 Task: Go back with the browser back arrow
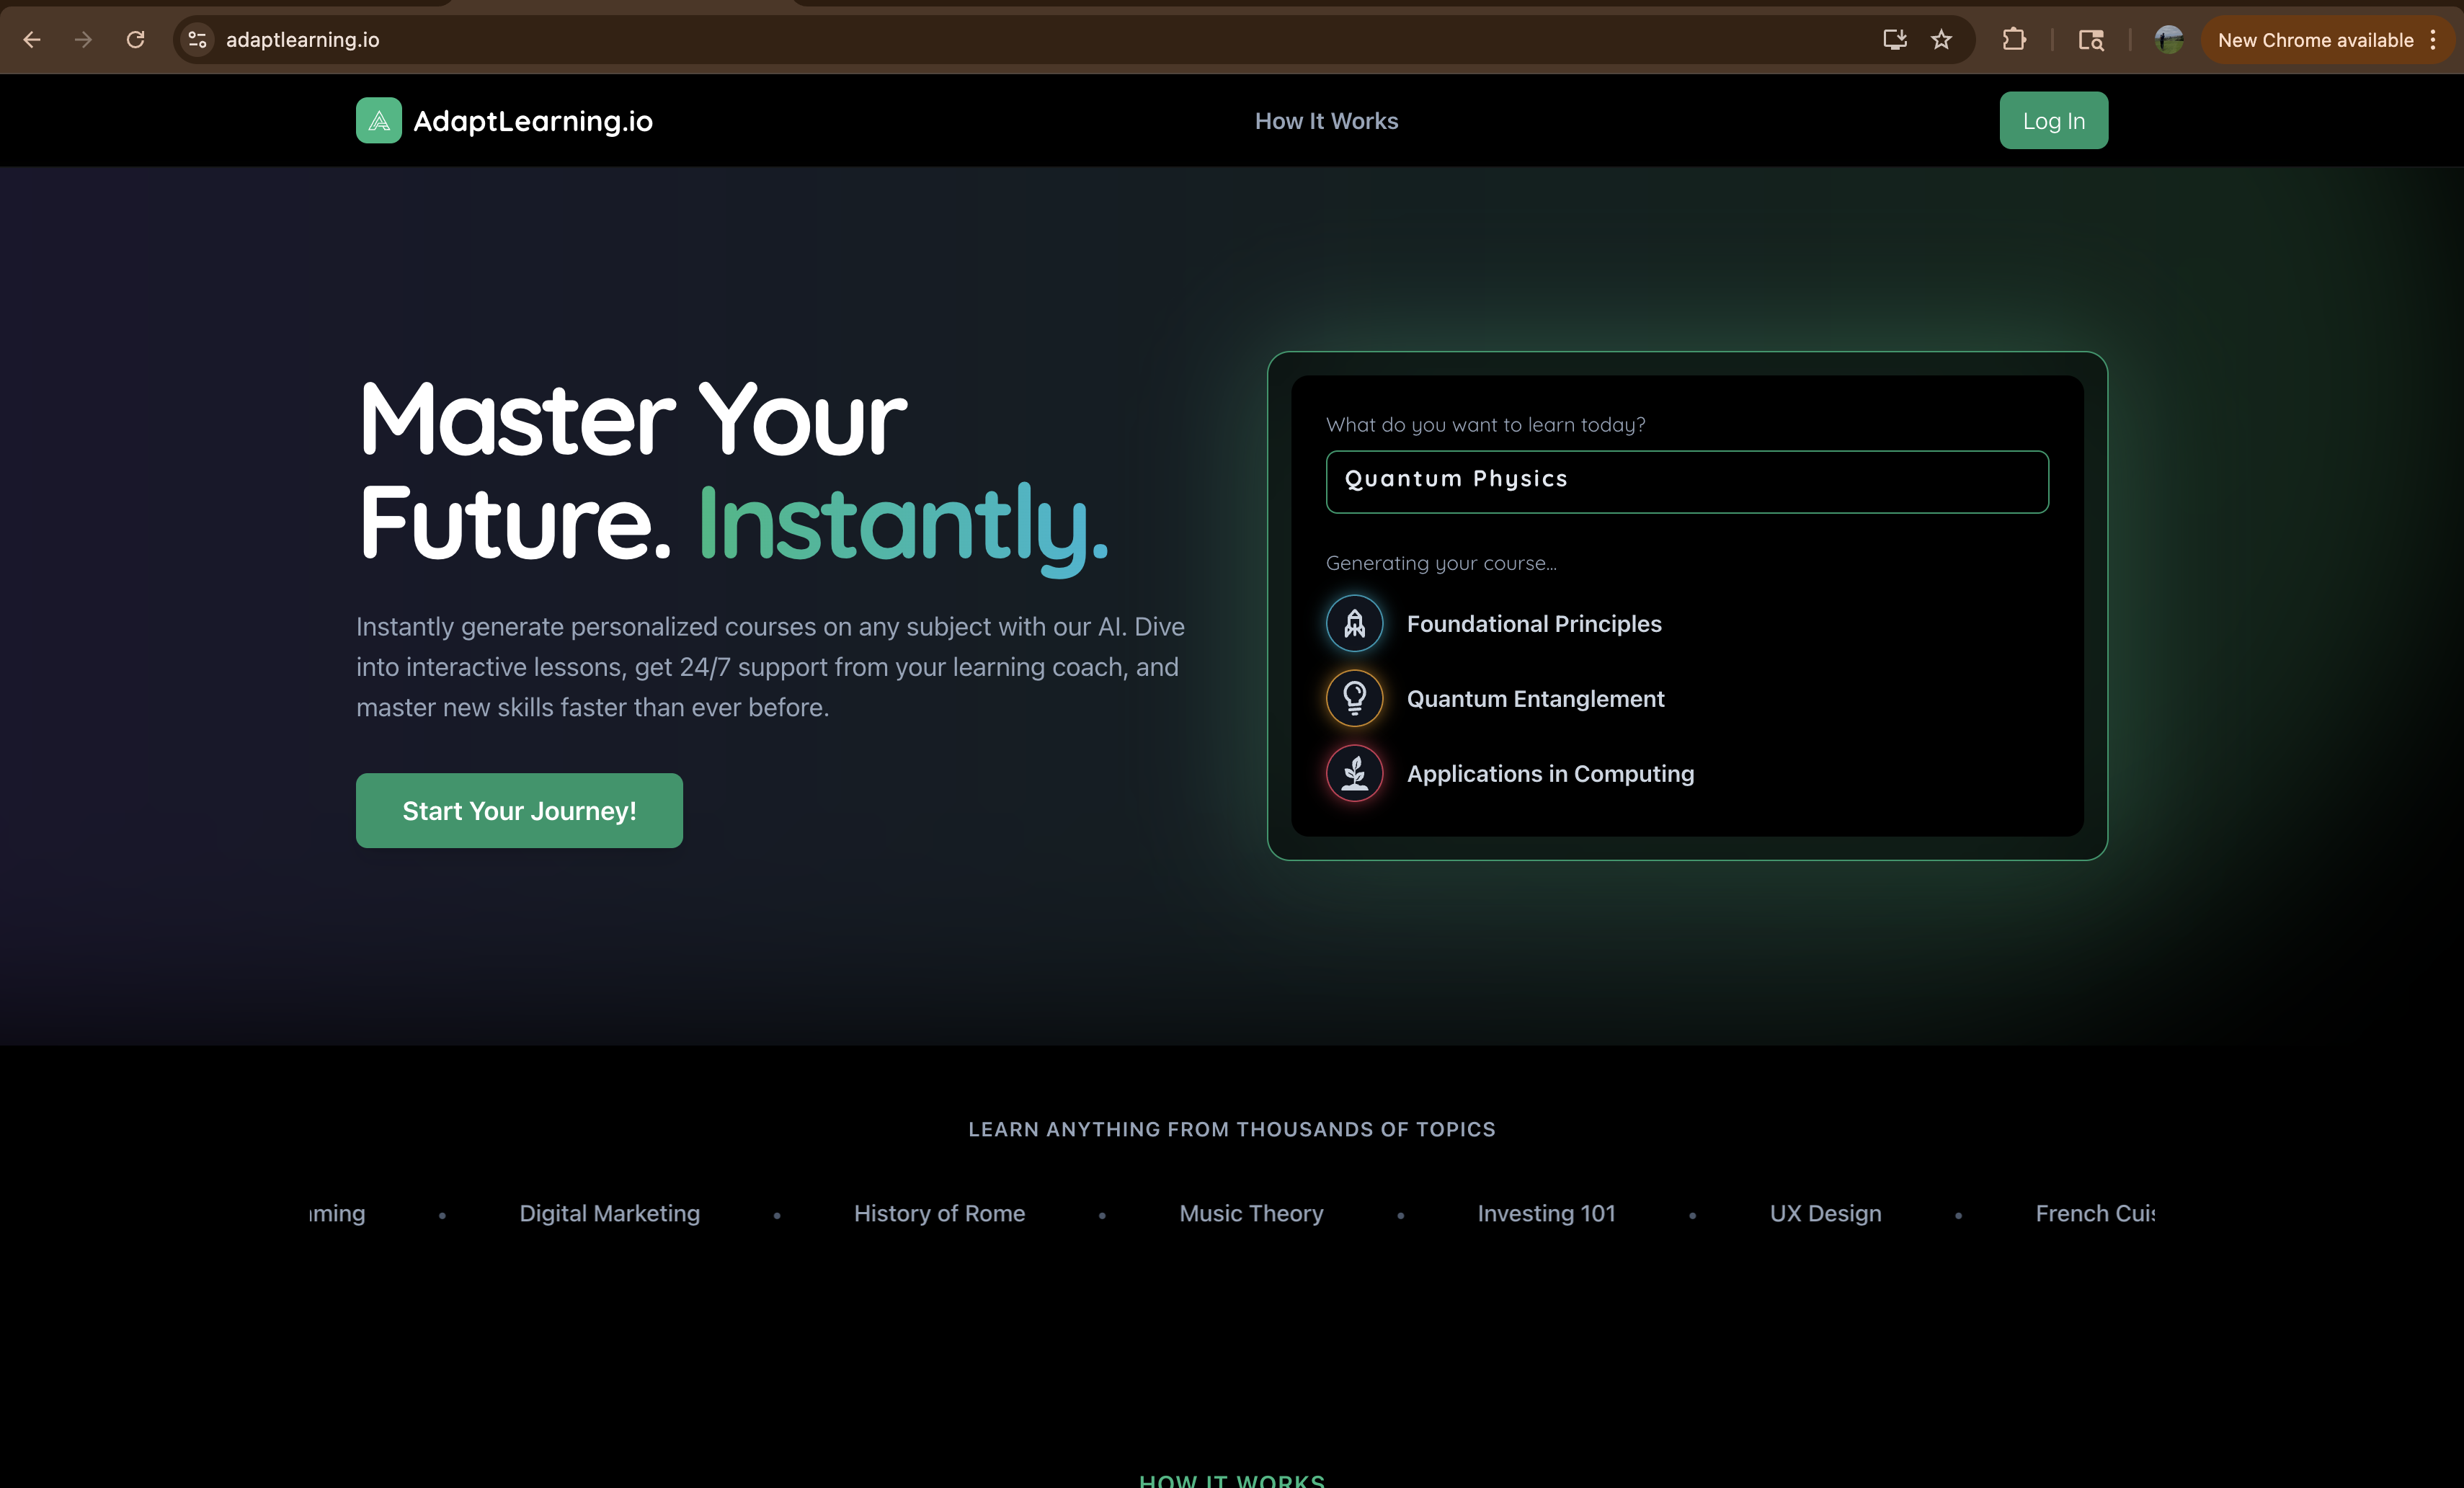tap(32, 40)
